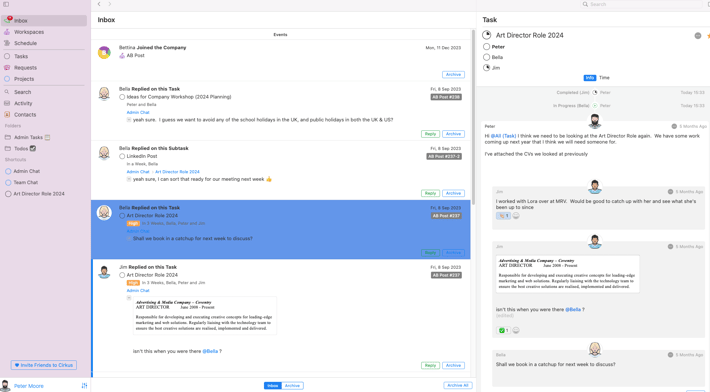Click the top Search field
Screen dimensions: 710x392
(641, 4)
